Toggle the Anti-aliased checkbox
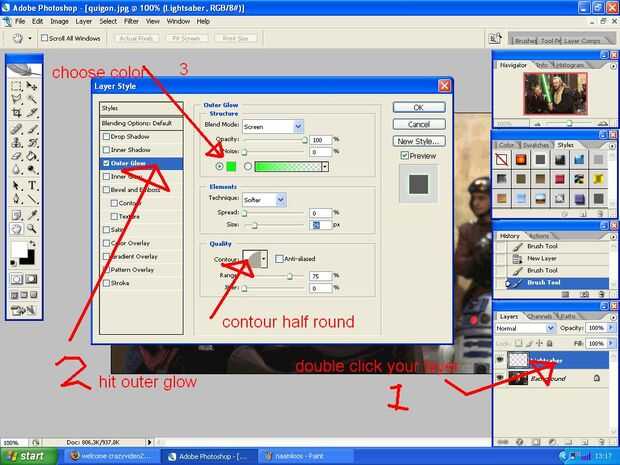 [279, 259]
